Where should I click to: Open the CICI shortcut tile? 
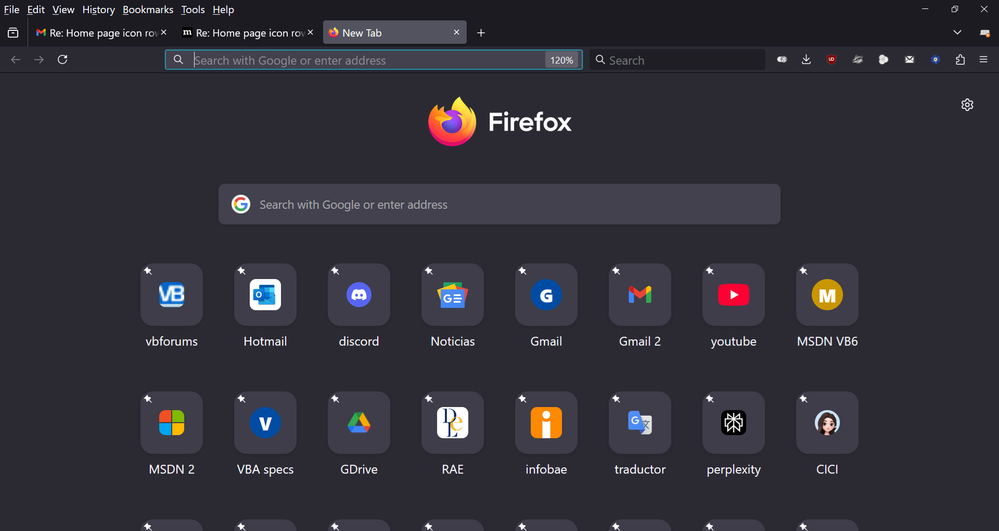[827, 423]
